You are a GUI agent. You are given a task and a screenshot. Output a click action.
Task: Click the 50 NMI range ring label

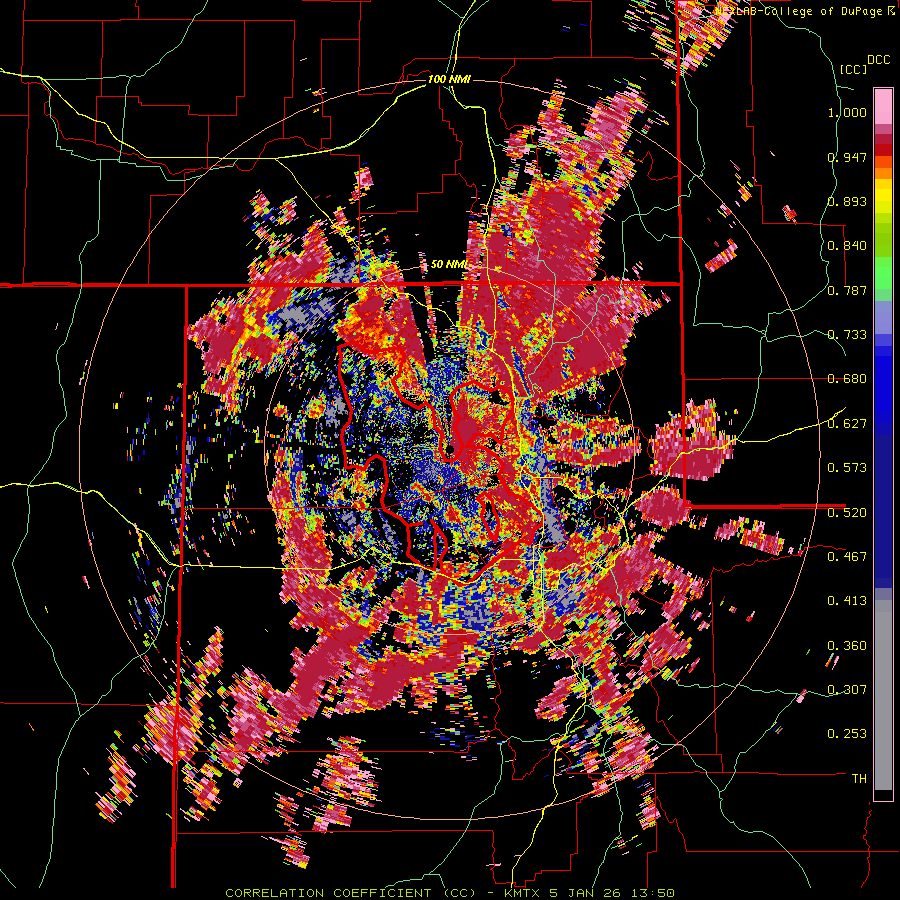click(449, 265)
